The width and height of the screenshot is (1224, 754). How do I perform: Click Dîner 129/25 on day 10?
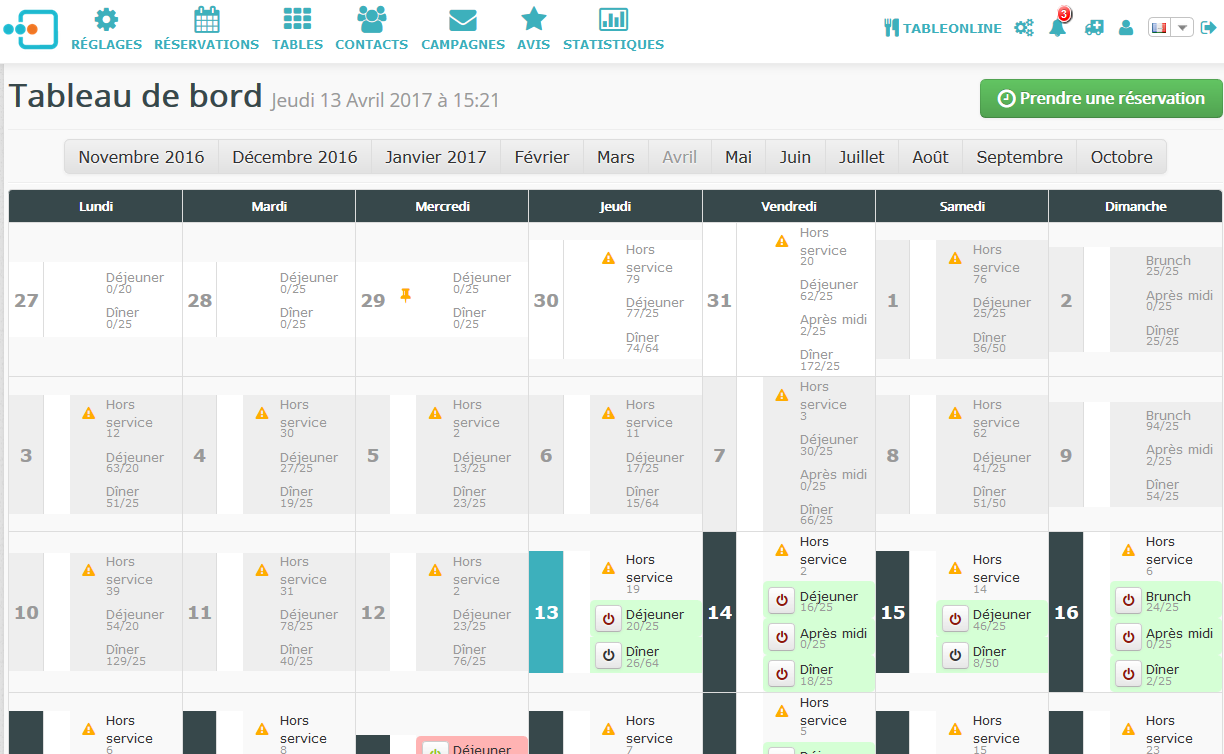[126, 655]
